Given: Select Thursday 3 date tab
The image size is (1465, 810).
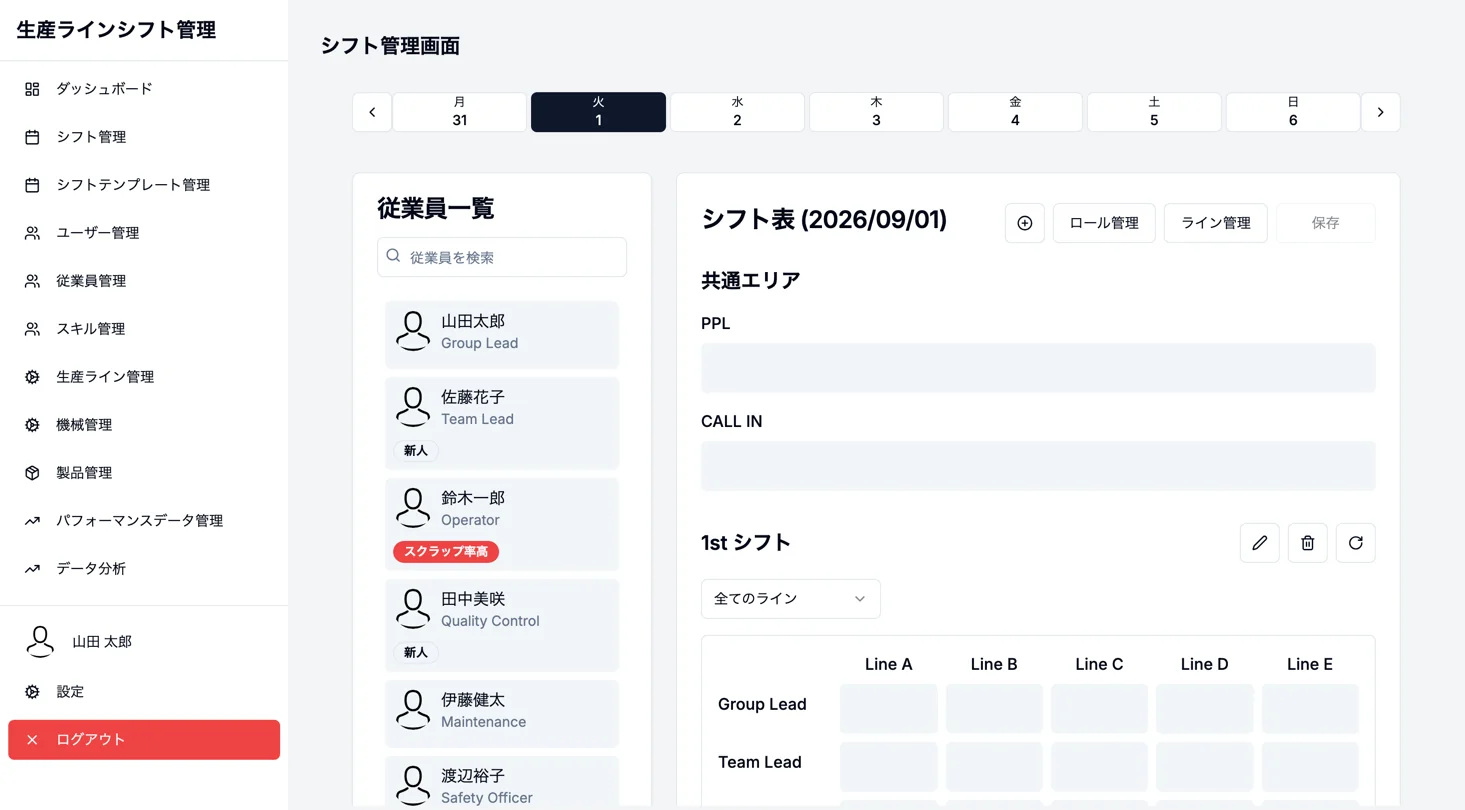Looking at the screenshot, I should click(x=876, y=112).
